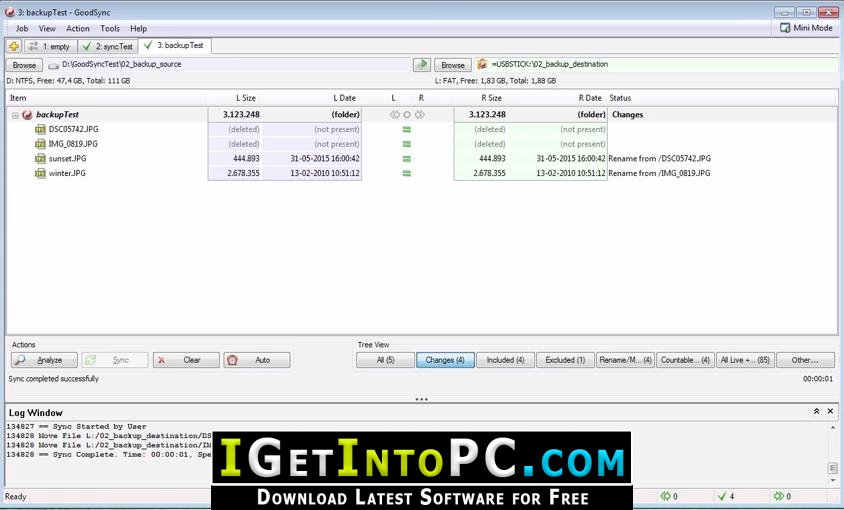Viewport: 844px width, 510px height.
Task: Toggle the Countable... (4) filter
Action: tap(685, 360)
